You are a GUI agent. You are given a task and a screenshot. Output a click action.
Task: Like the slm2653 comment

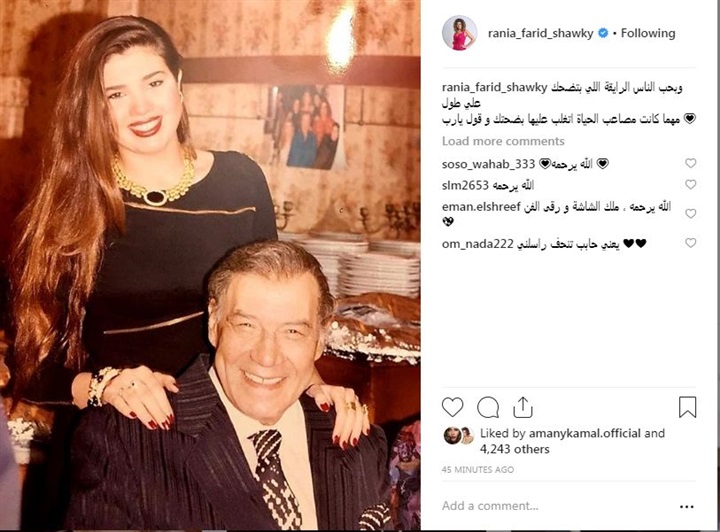pos(691,185)
